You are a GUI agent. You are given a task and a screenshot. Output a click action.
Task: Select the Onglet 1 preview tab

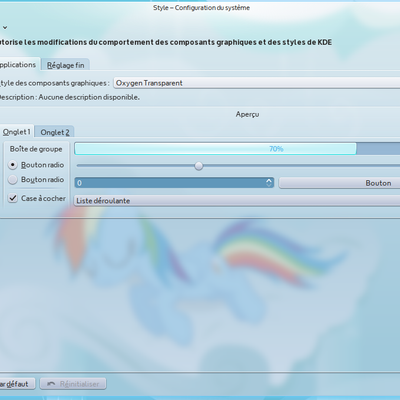pyautogui.click(x=17, y=132)
